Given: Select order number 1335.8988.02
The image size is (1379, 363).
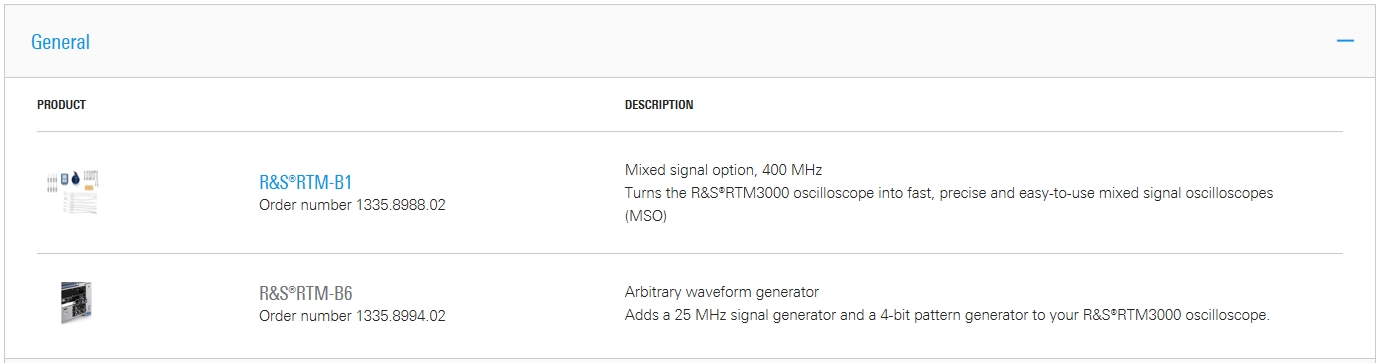Looking at the screenshot, I should pyautogui.click(x=400, y=205).
